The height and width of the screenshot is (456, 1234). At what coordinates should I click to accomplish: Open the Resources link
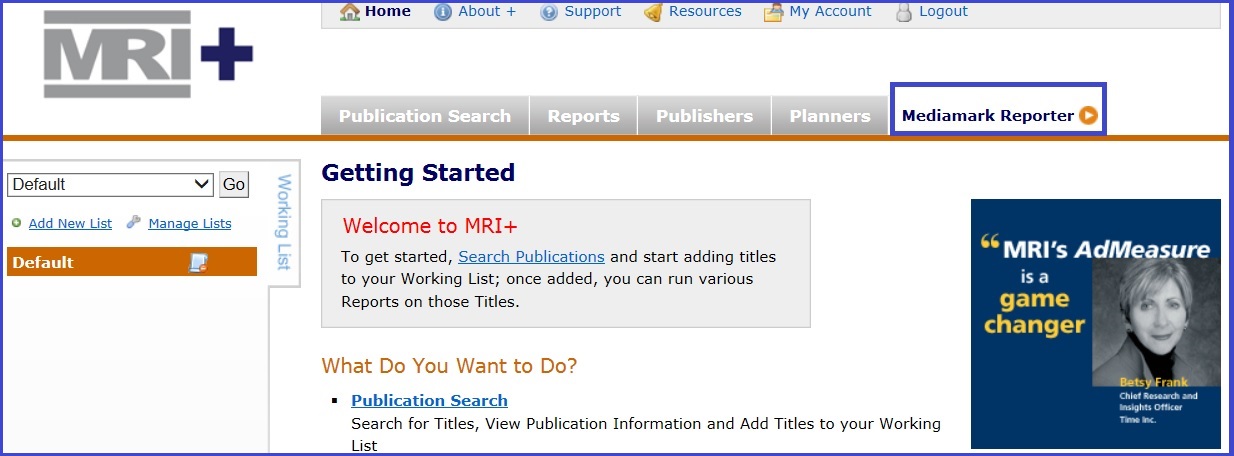[x=705, y=12]
